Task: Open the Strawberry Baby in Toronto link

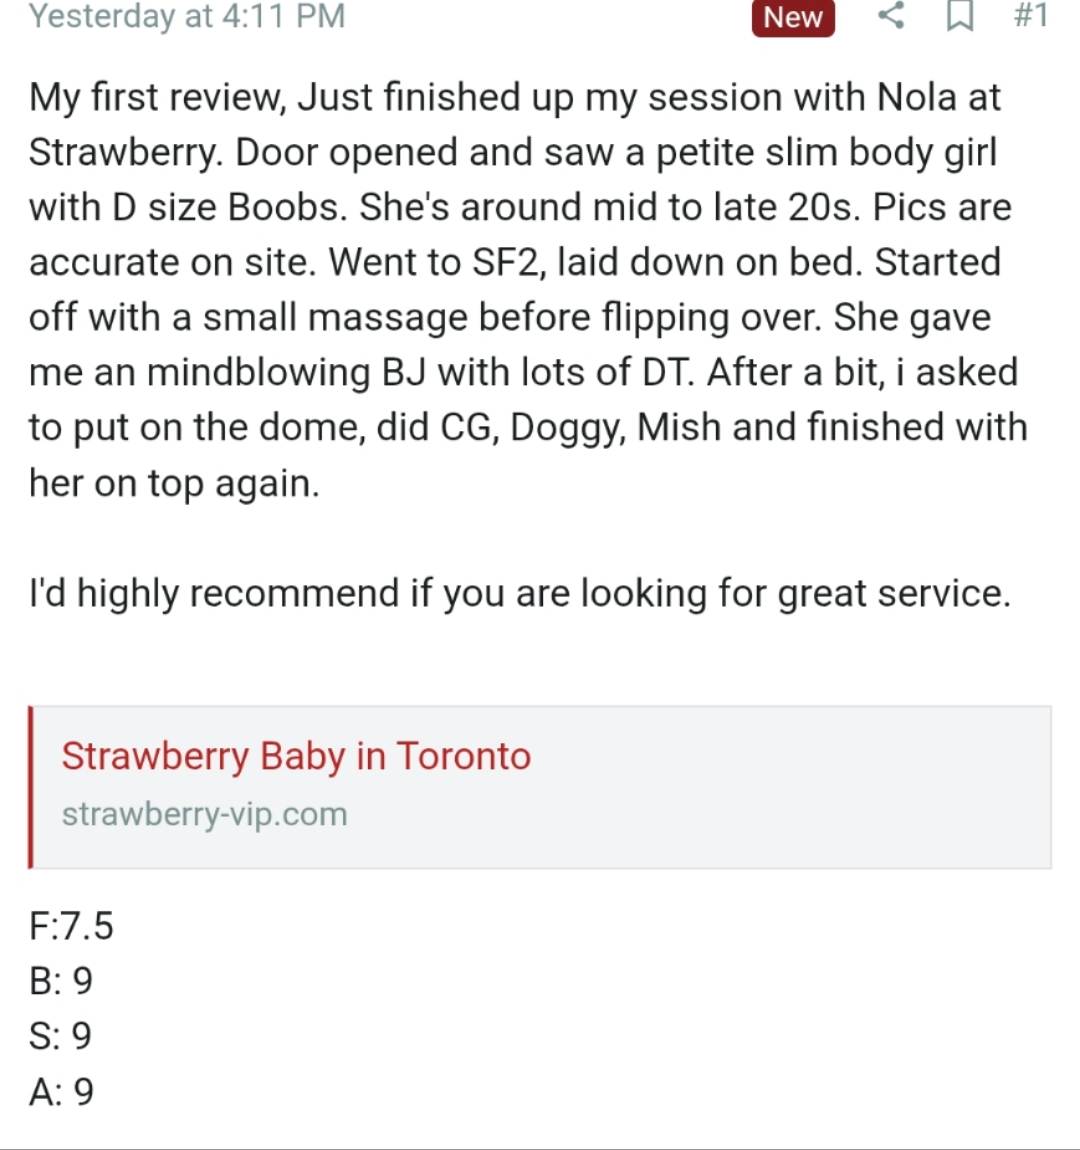Action: pyautogui.click(x=296, y=756)
